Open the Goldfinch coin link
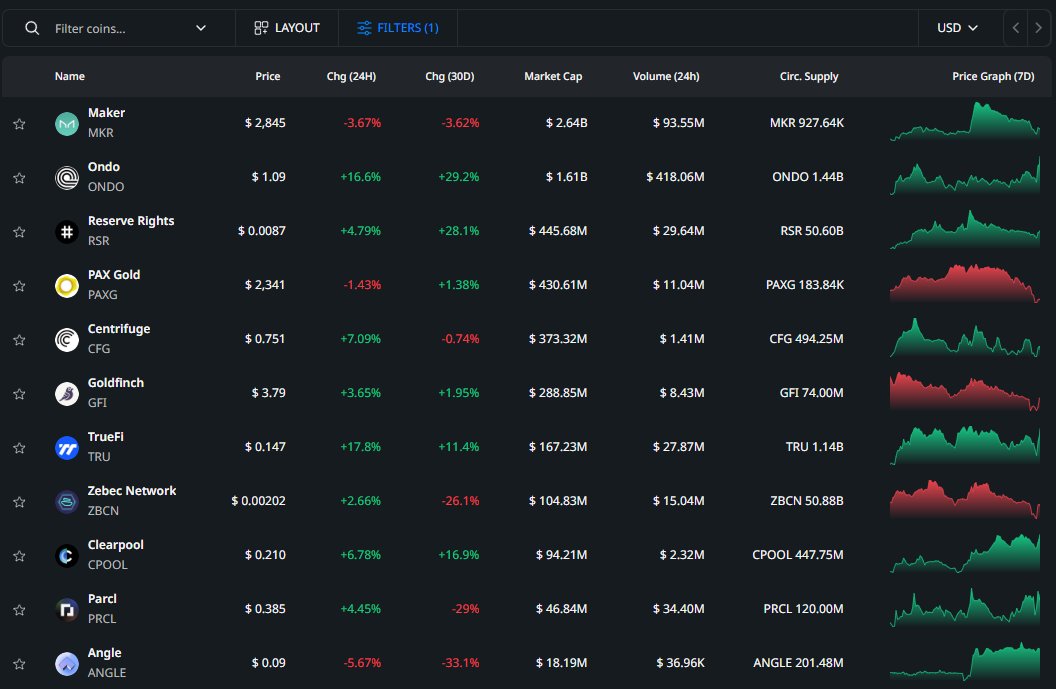1056x689 pixels. pos(116,383)
